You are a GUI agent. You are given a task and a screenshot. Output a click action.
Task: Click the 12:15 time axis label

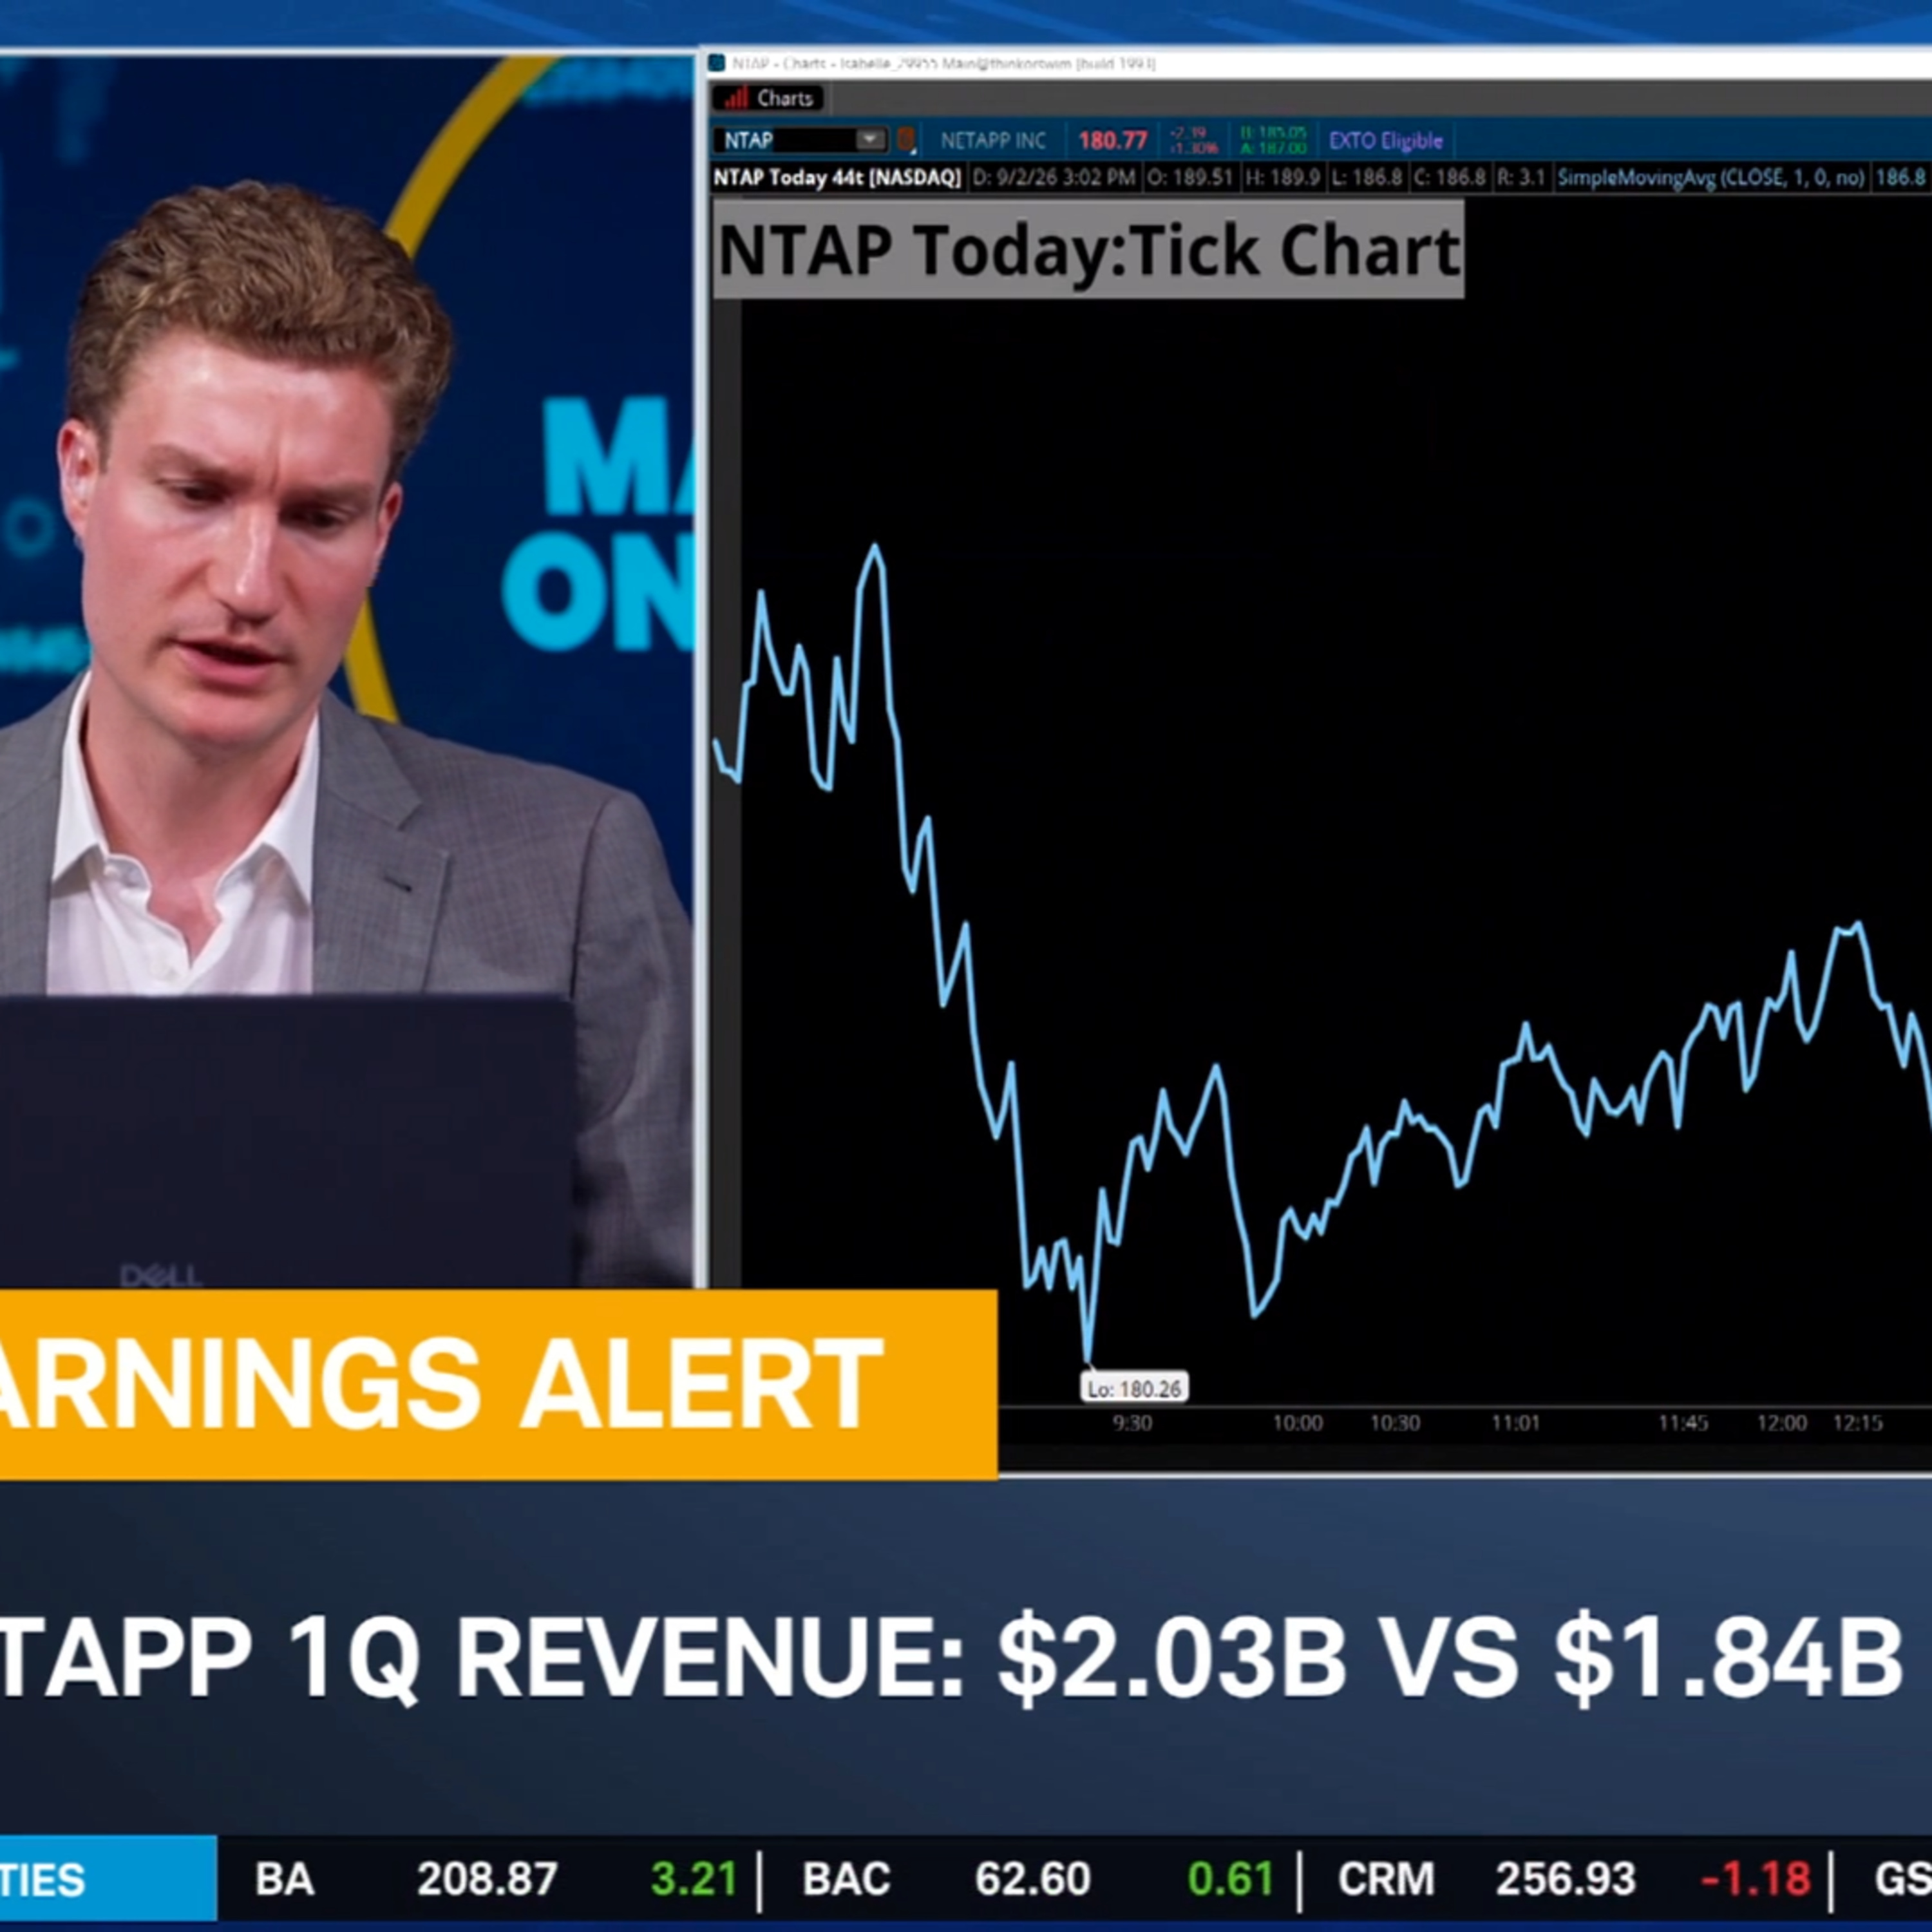(x=1858, y=1423)
